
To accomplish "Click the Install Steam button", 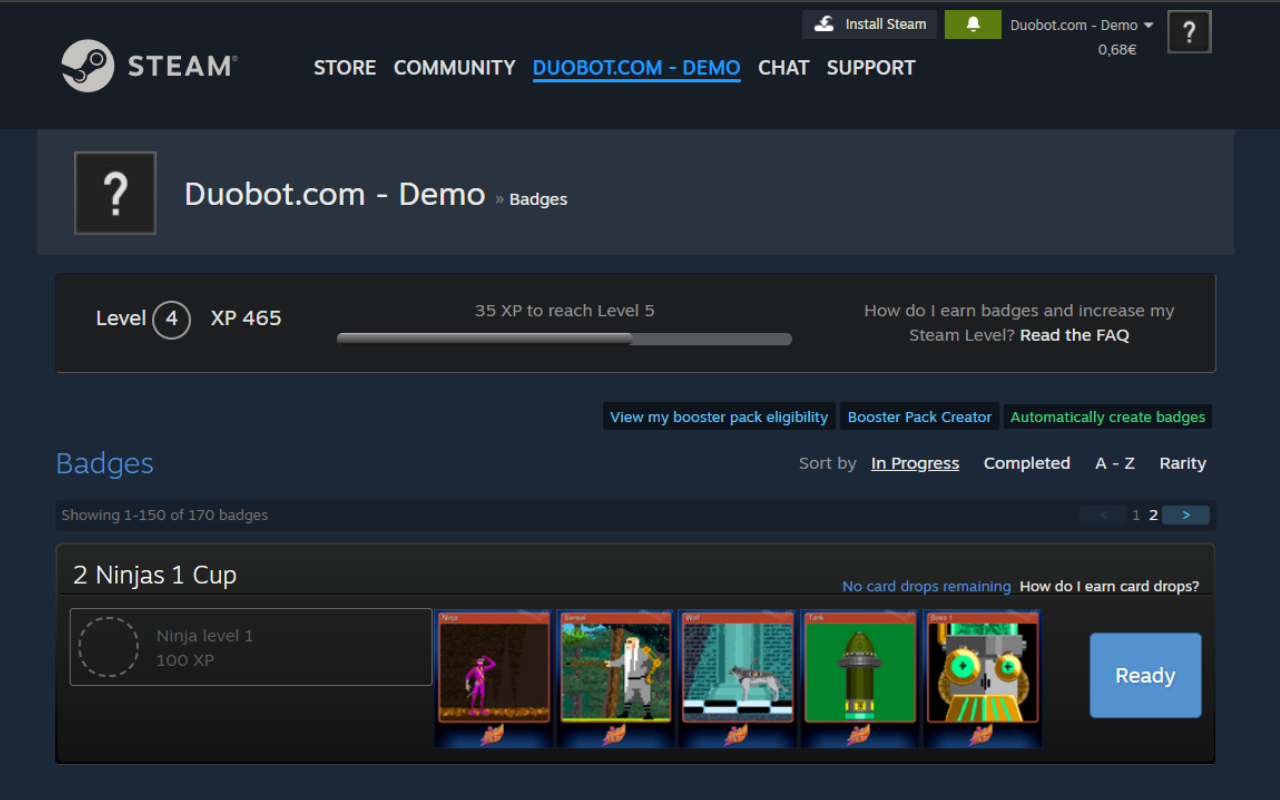I will tap(869, 25).
